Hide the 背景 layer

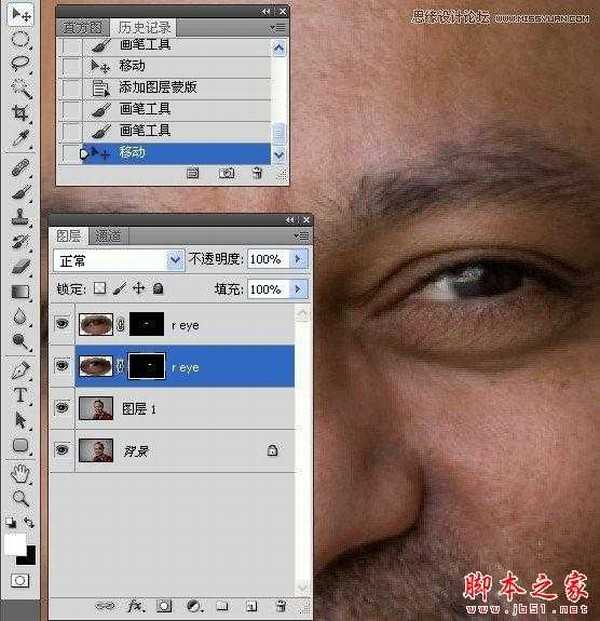[62, 450]
